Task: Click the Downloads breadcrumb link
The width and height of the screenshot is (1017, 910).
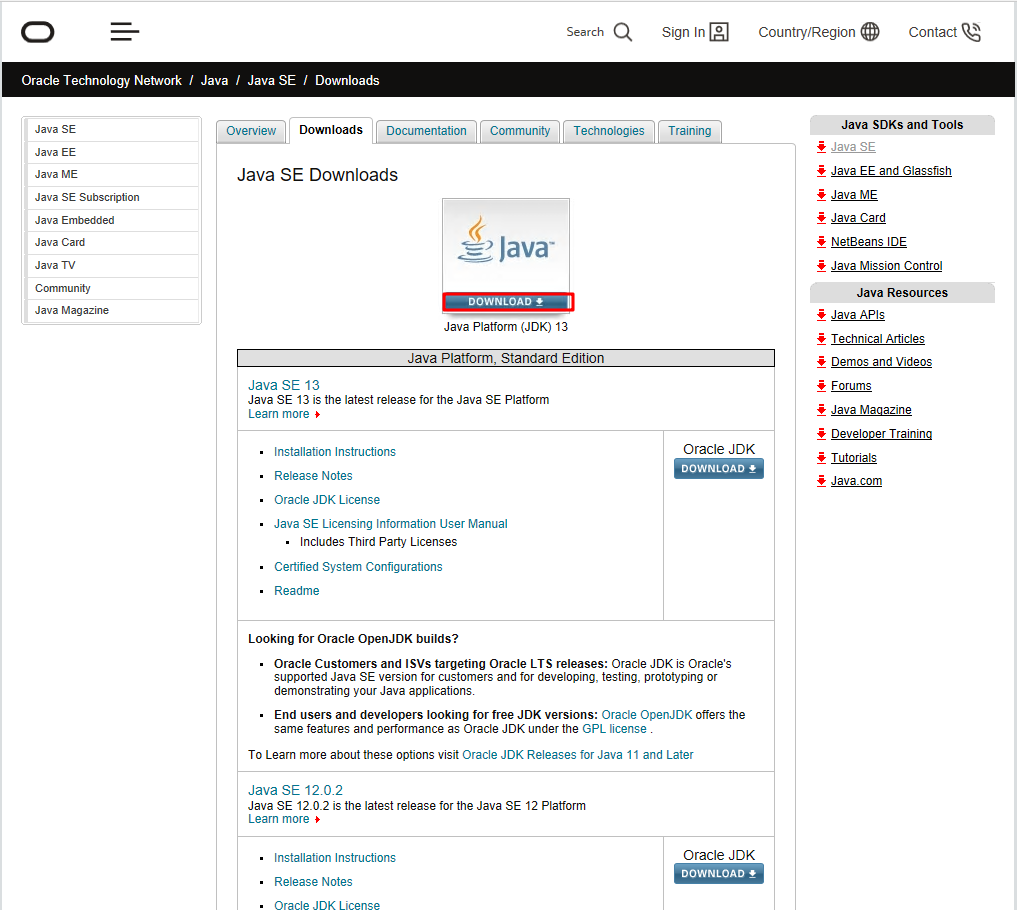Action: click(x=347, y=80)
